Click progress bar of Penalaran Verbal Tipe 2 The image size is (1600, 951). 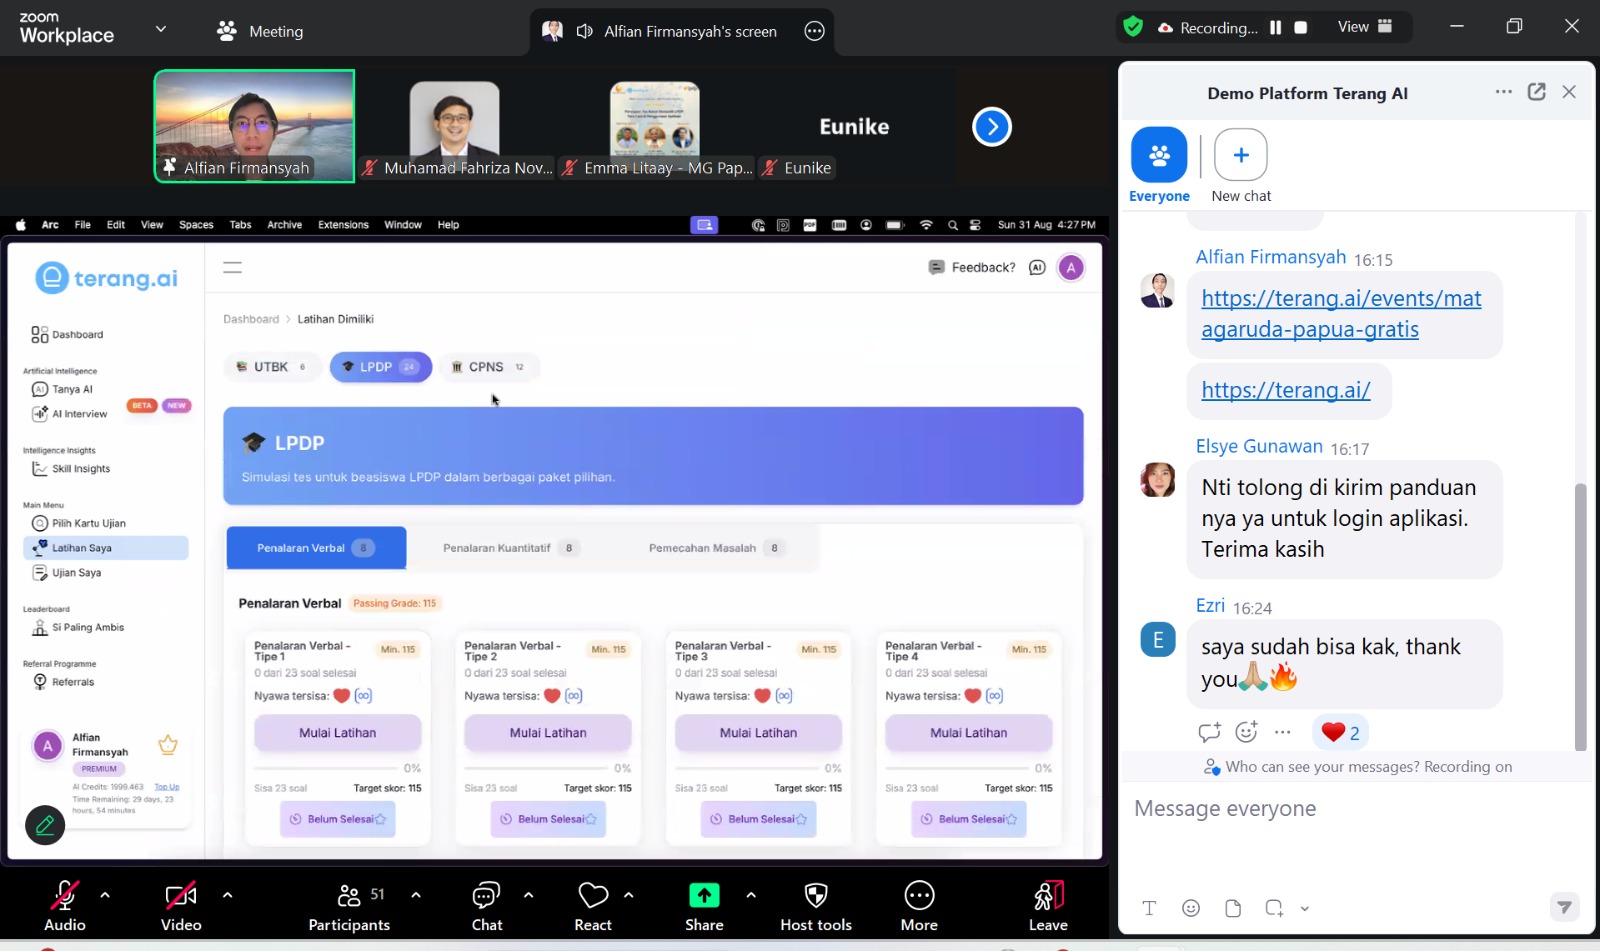click(536, 768)
